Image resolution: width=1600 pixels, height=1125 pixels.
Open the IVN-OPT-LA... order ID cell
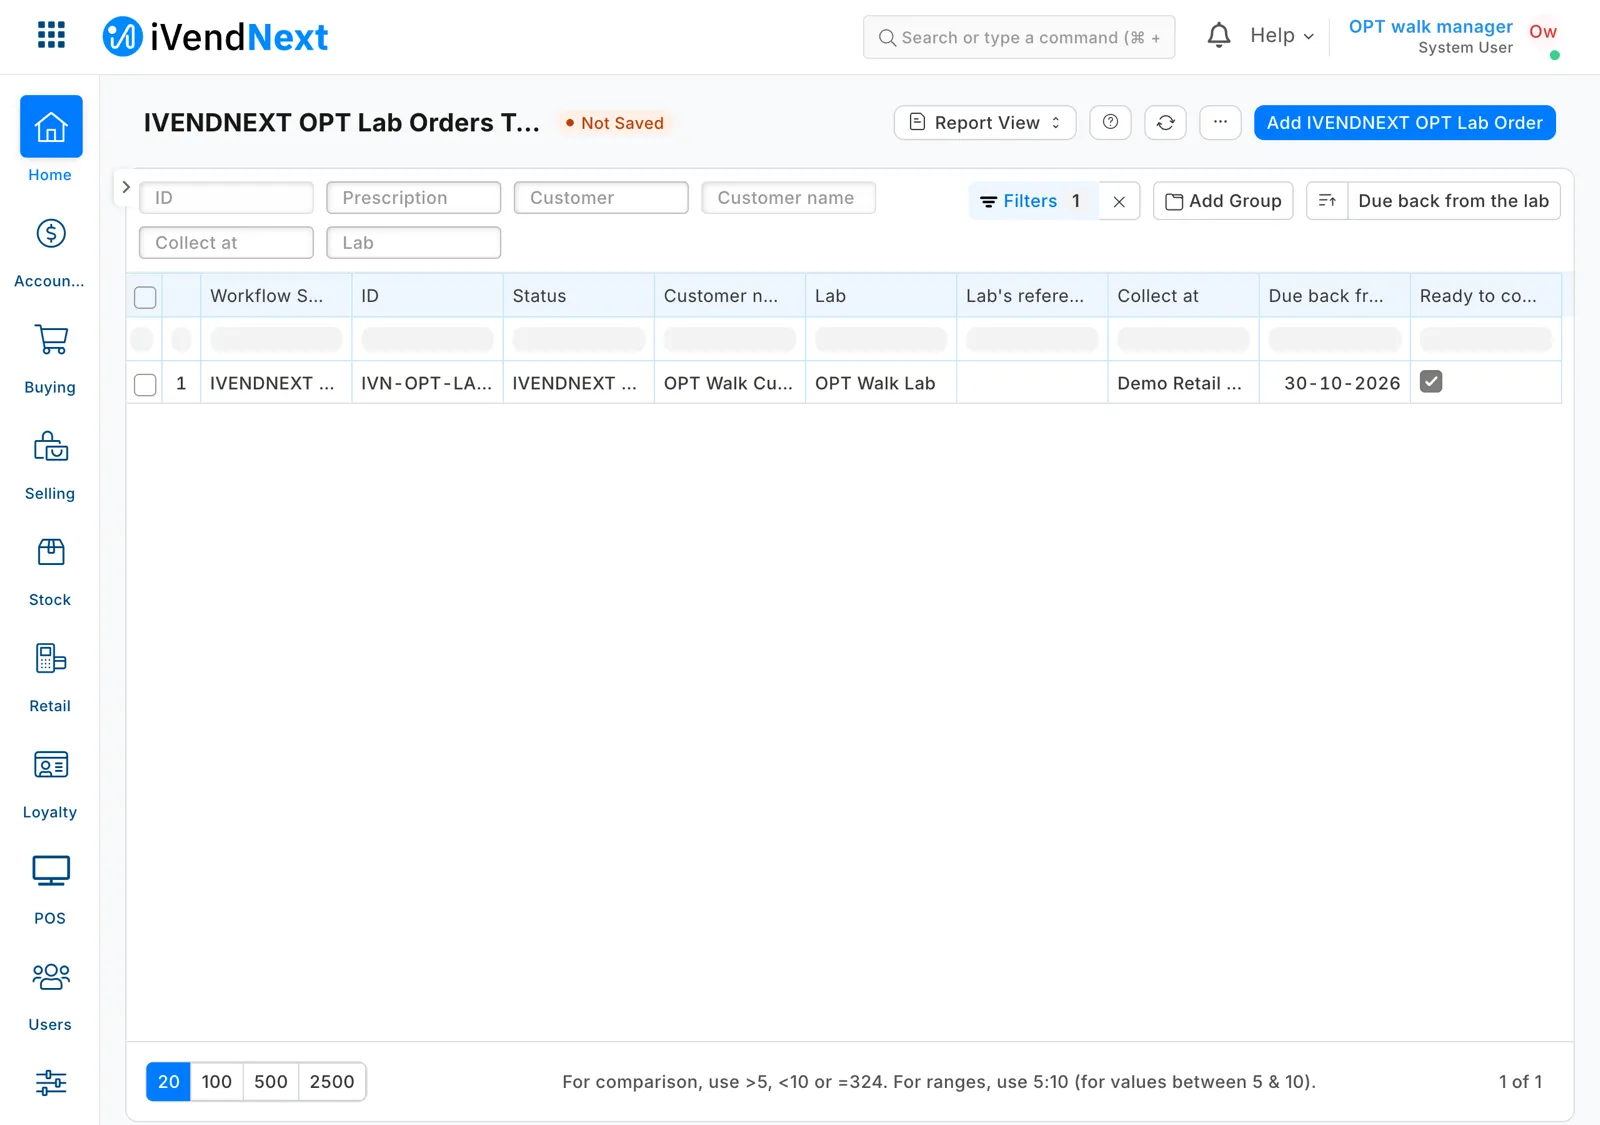[x=427, y=383]
